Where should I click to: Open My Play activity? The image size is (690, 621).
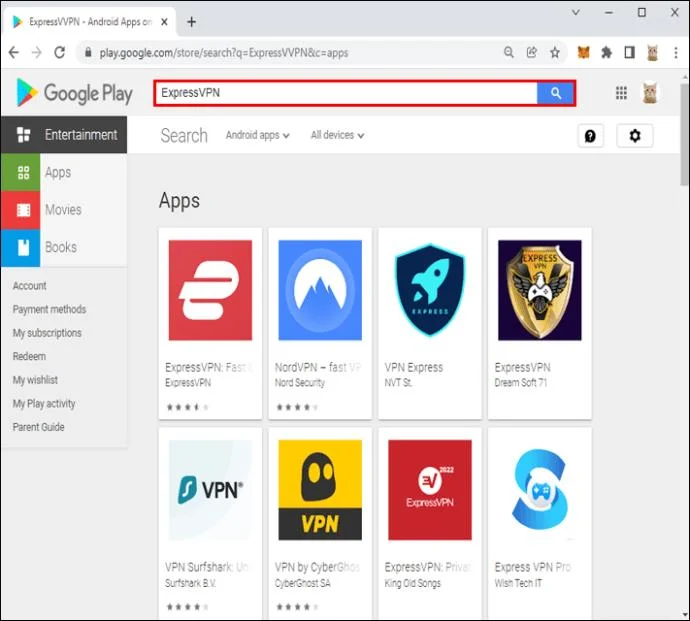(x=44, y=404)
